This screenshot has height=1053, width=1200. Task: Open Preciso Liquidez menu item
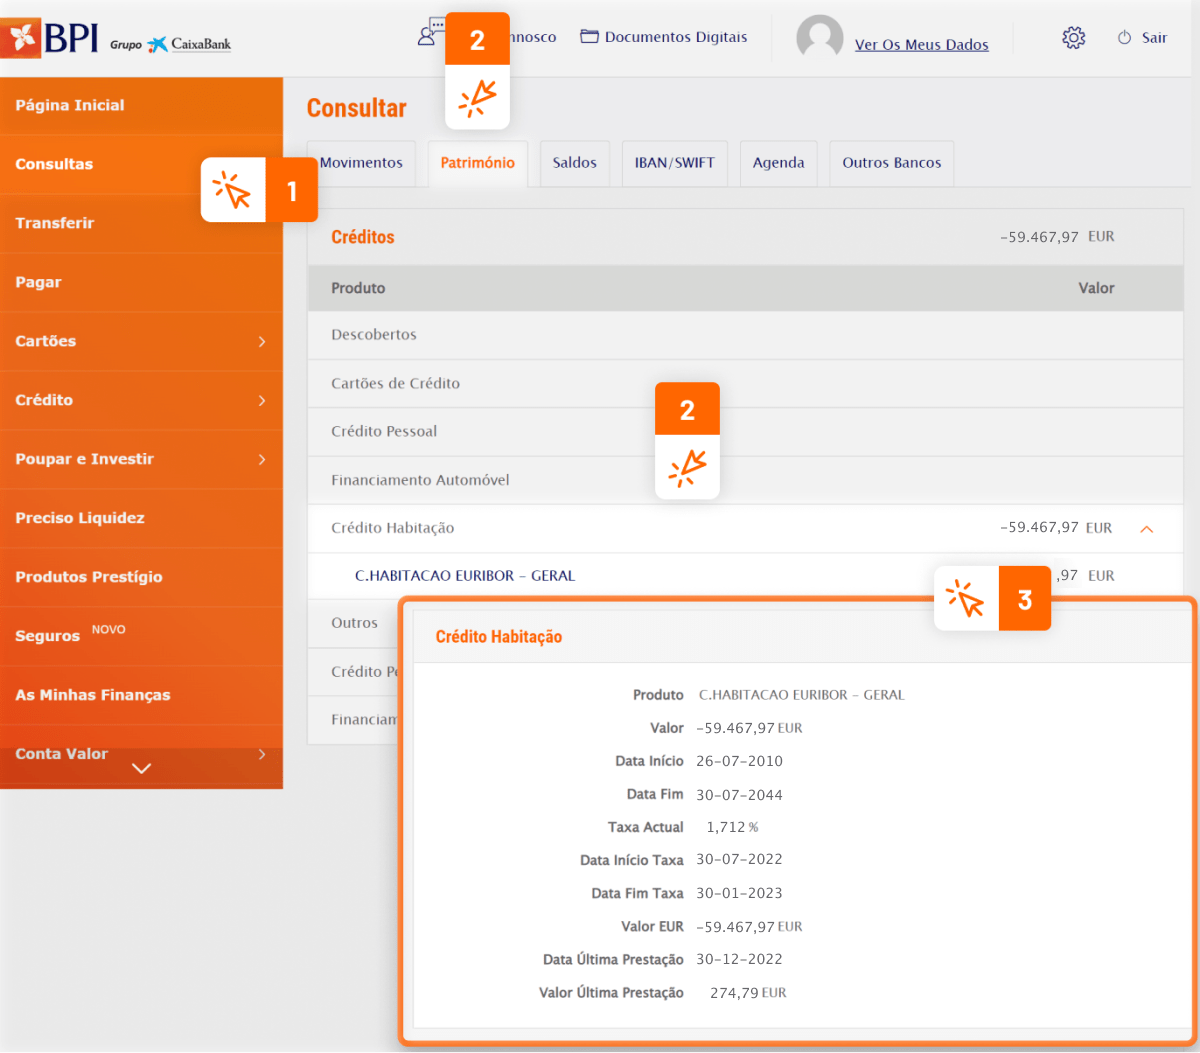(x=141, y=519)
